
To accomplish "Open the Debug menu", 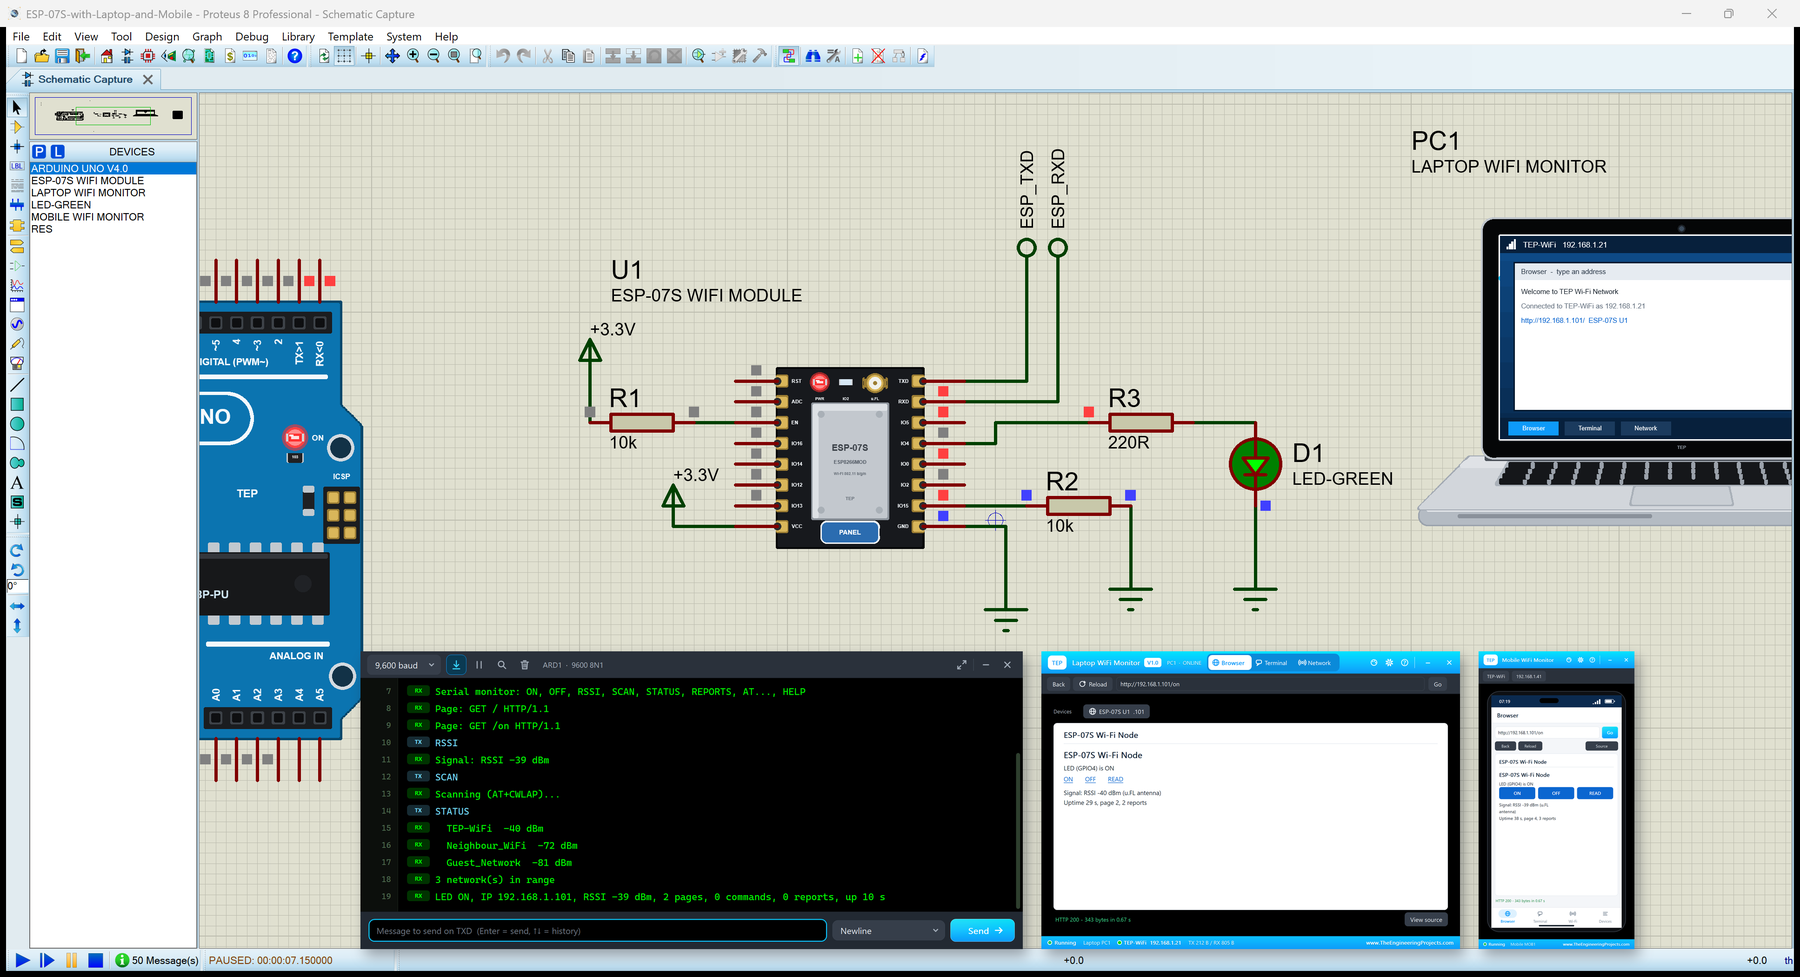I will [252, 36].
